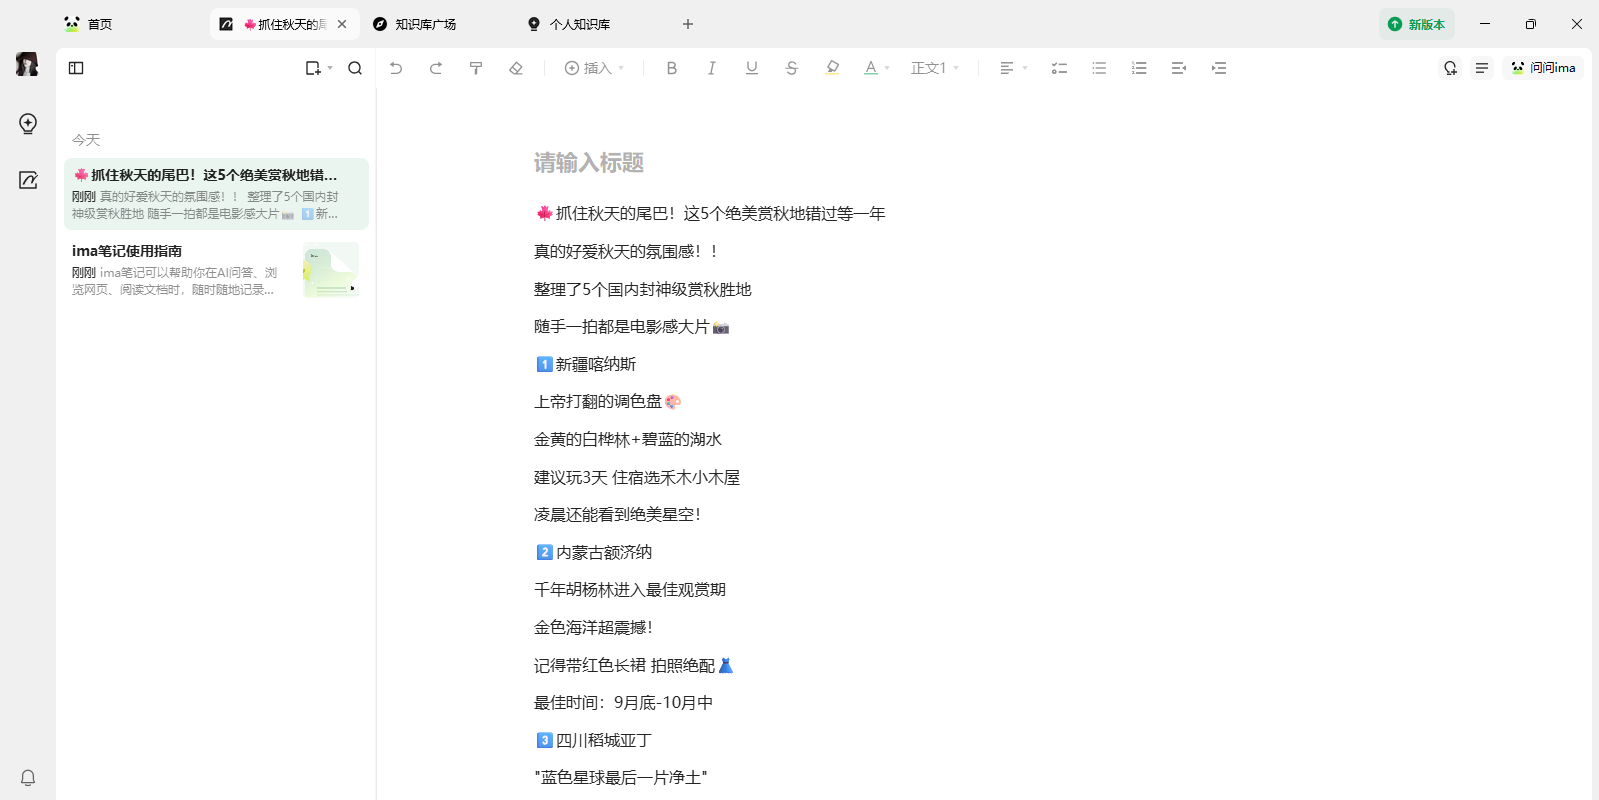Screen dimensions: 1599x800
Task: Open the 插入 insert dropdown
Action: [x=594, y=68]
